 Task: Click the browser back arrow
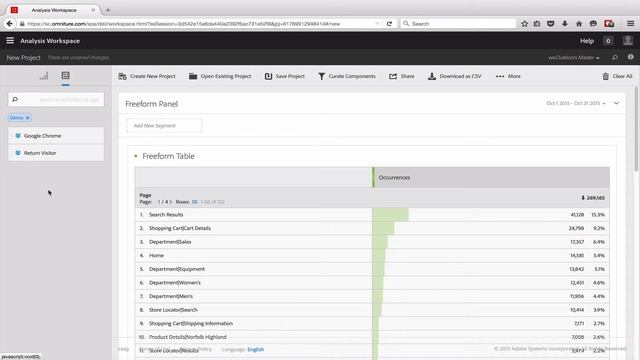[x=10, y=24]
